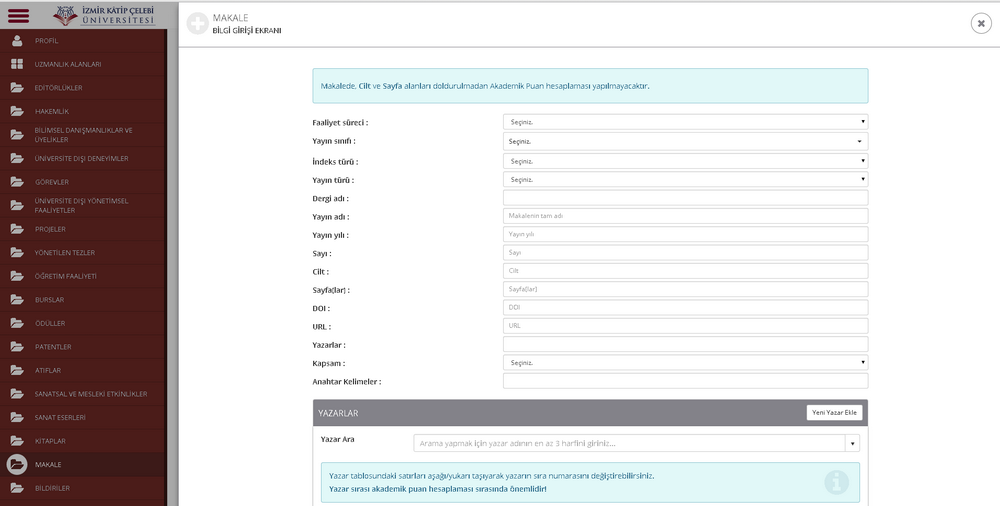
Task: Open the Bildiriler menu item
Action: (52, 488)
